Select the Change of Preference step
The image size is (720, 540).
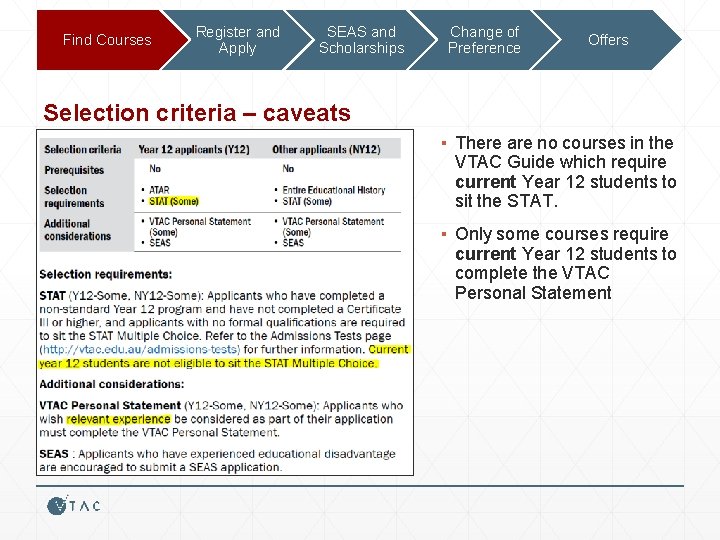point(484,40)
